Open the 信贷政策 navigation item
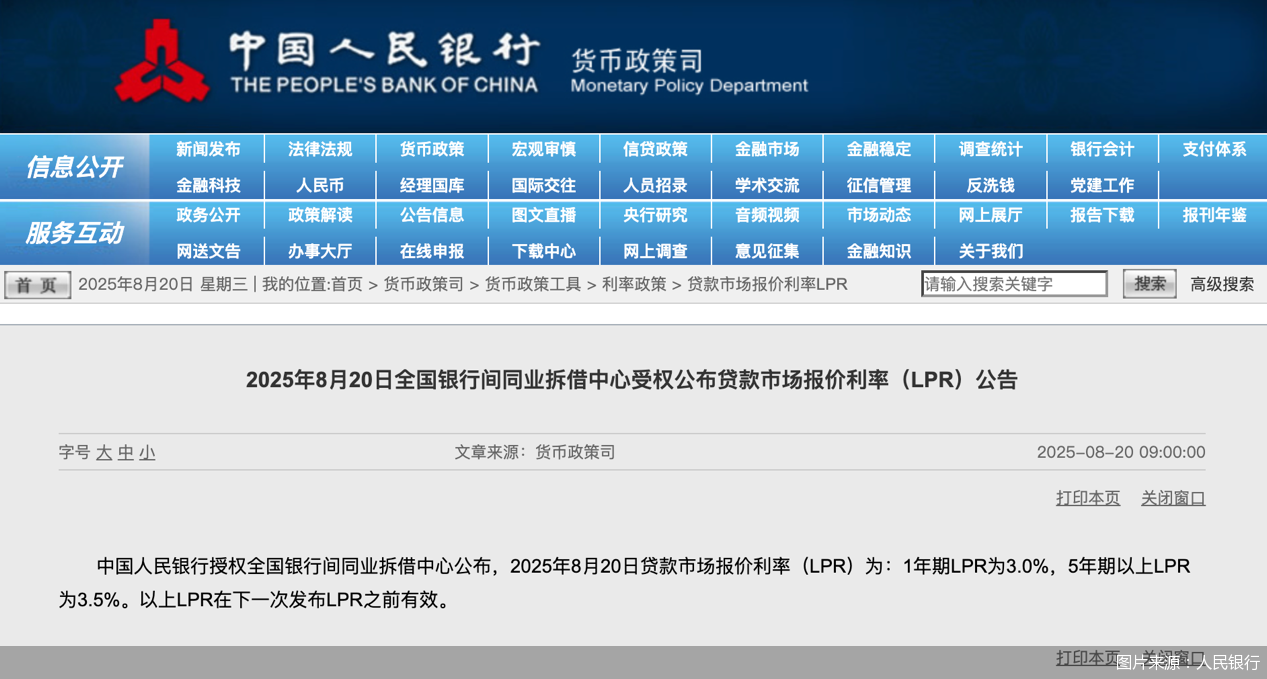This screenshot has width=1267, height=679. (x=655, y=149)
